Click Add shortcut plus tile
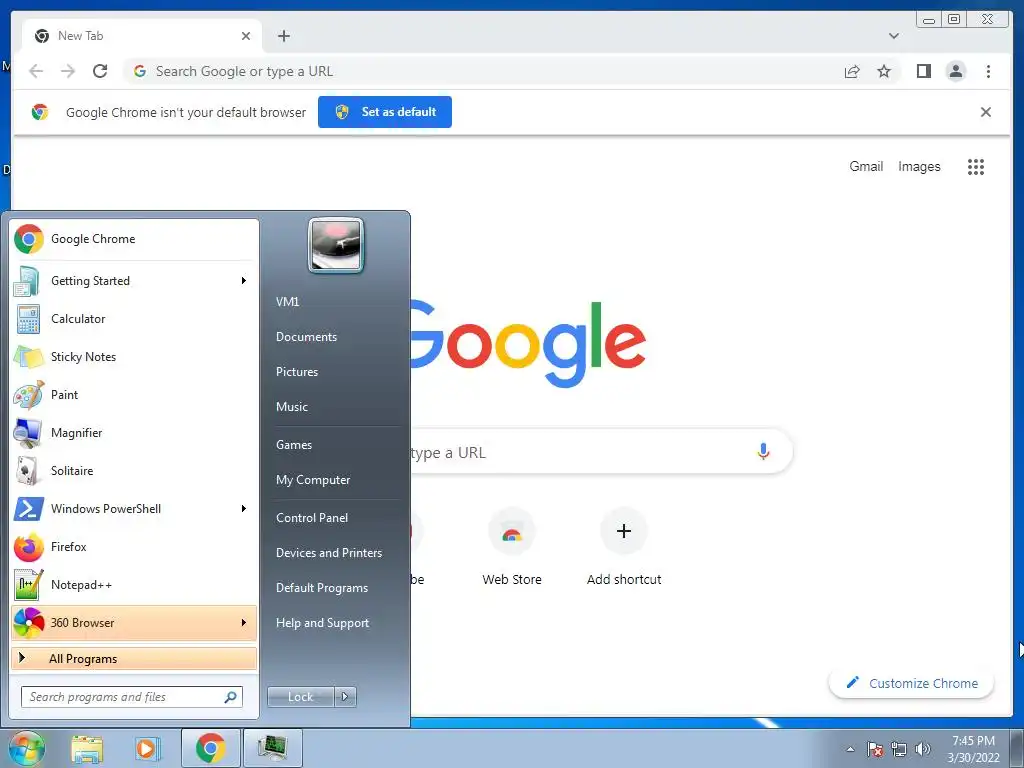Viewport: 1024px width, 768px height. [624, 547]
